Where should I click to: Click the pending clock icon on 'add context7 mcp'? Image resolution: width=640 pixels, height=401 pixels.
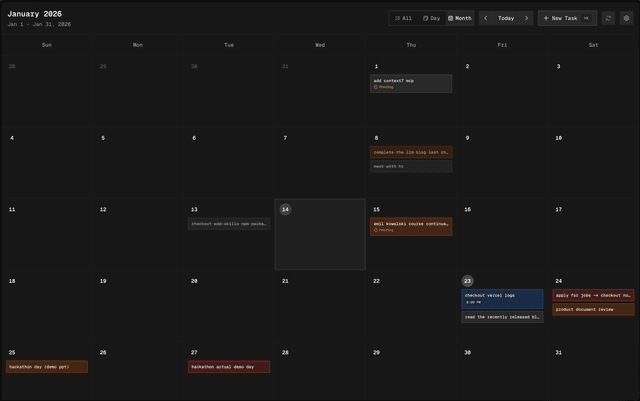pos(375,87)
